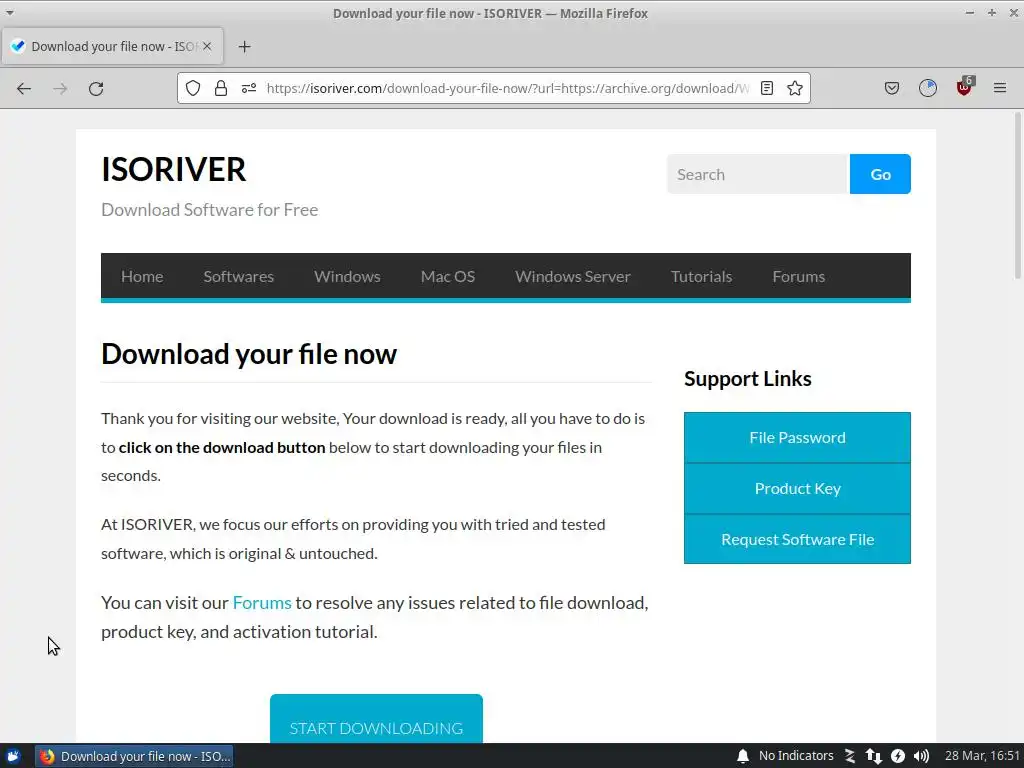Open the notifications bell in the panel
1024x768 pixels.
743,756
